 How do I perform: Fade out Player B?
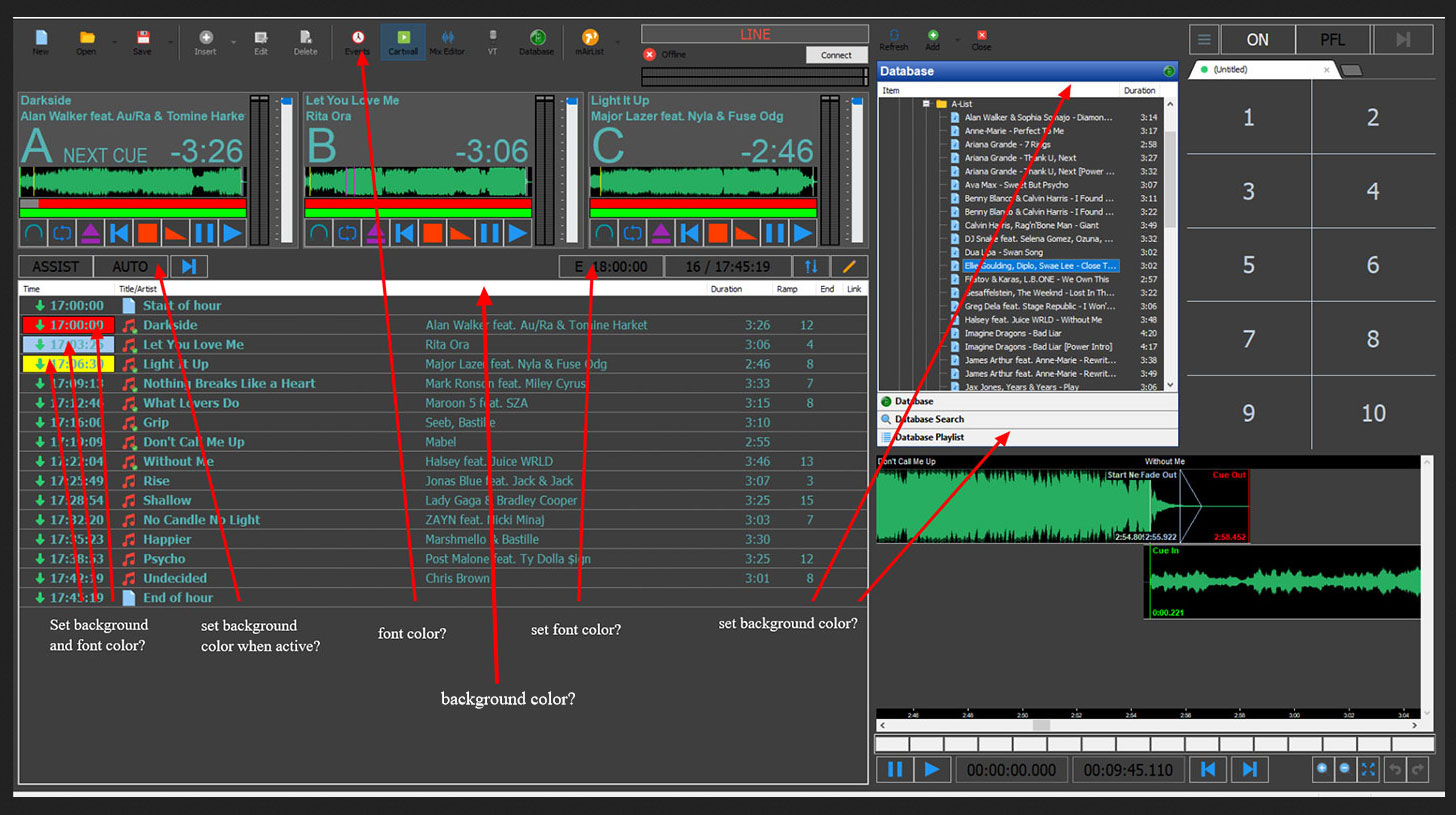(x=461, y=234)
